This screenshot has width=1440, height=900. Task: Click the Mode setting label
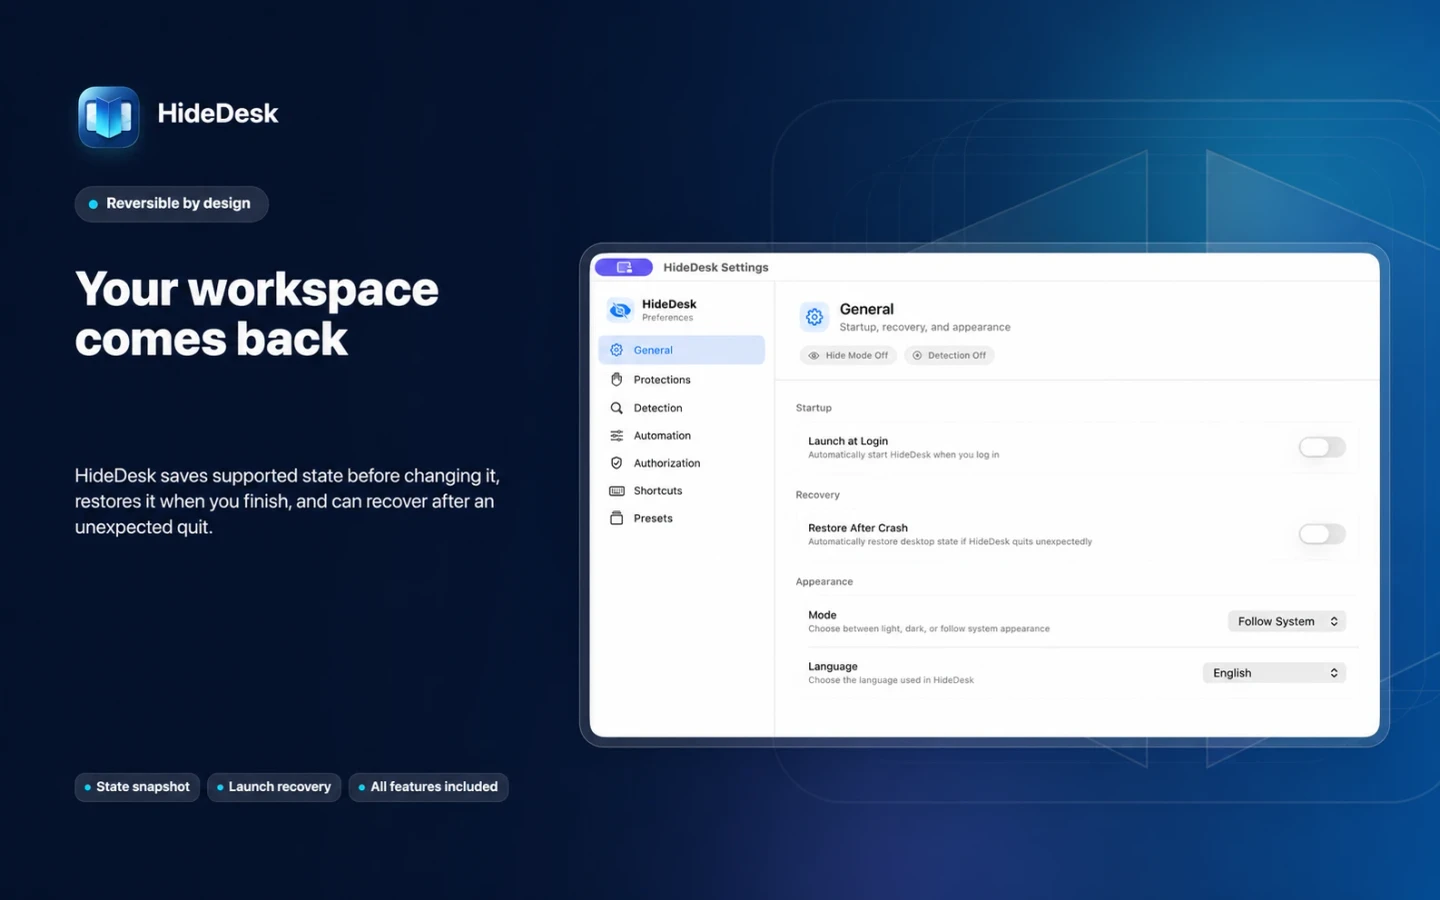(x=822, y=615)
